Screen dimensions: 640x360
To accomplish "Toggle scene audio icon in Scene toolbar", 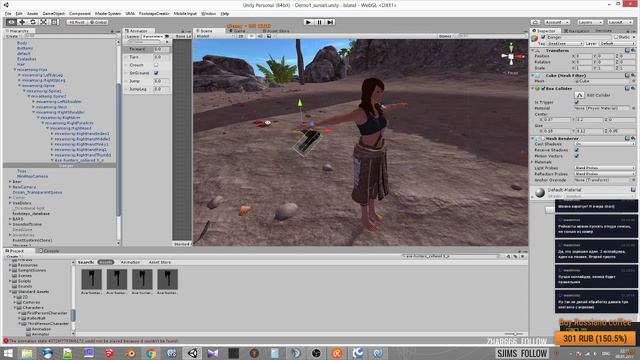I will point(260,36).
